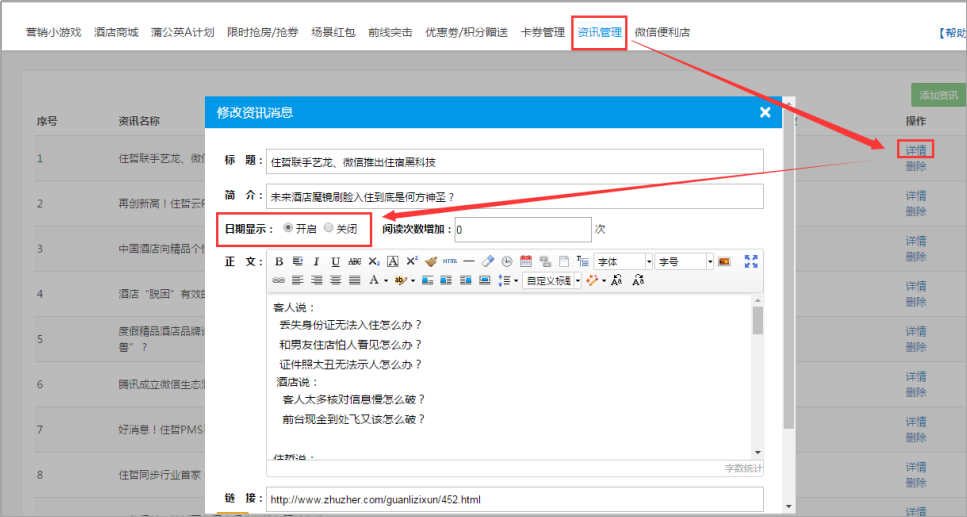Open 营销小游戏 nav tab

54,32
